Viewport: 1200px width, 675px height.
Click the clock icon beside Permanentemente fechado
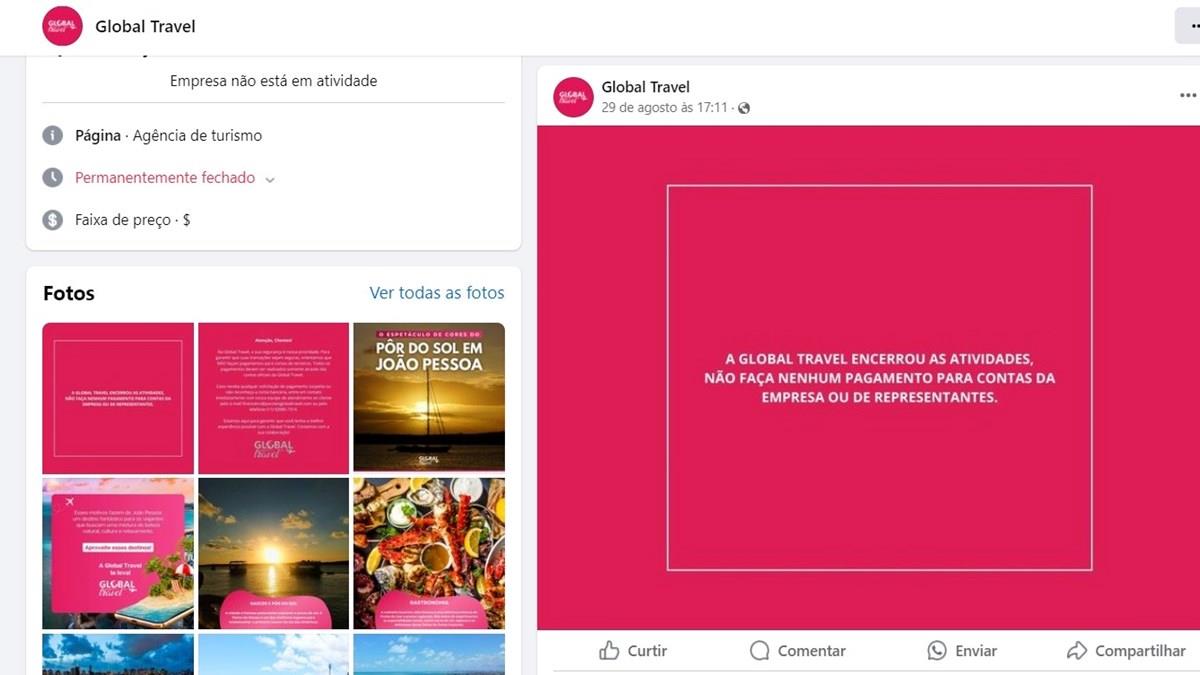53,177
